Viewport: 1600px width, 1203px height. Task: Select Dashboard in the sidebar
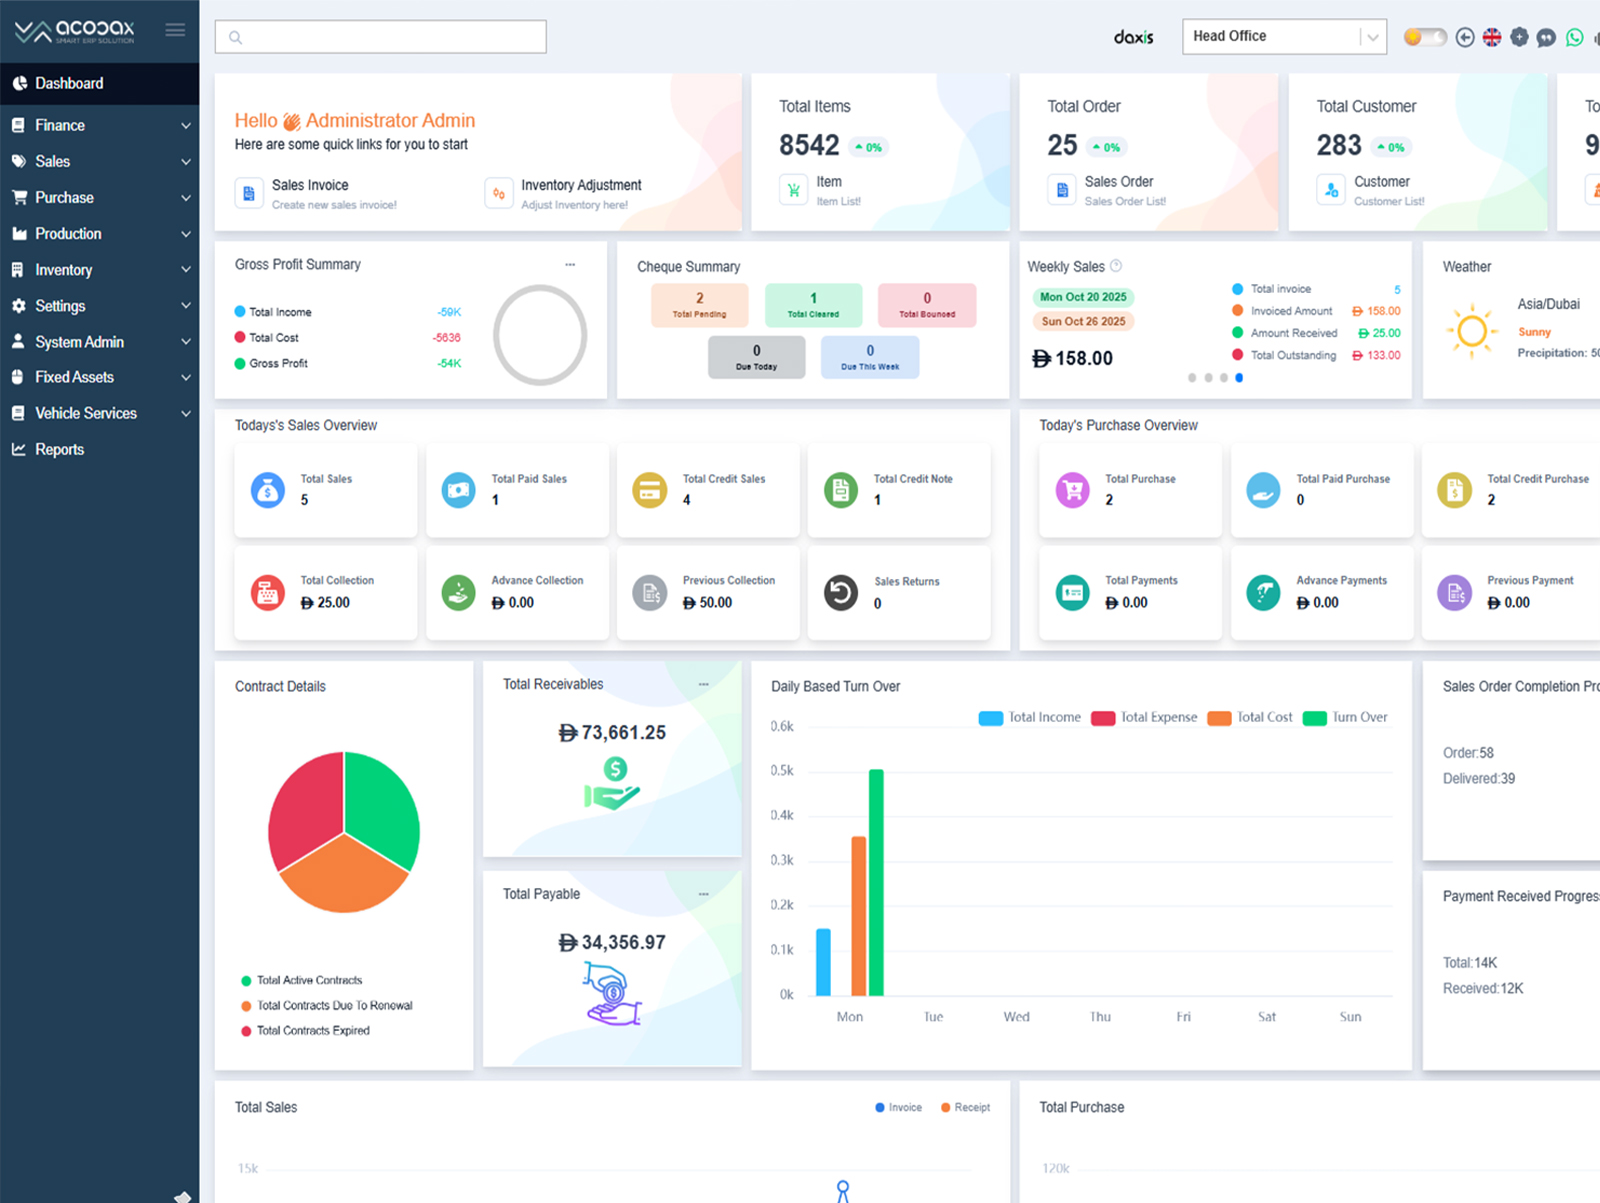point(69,83)
